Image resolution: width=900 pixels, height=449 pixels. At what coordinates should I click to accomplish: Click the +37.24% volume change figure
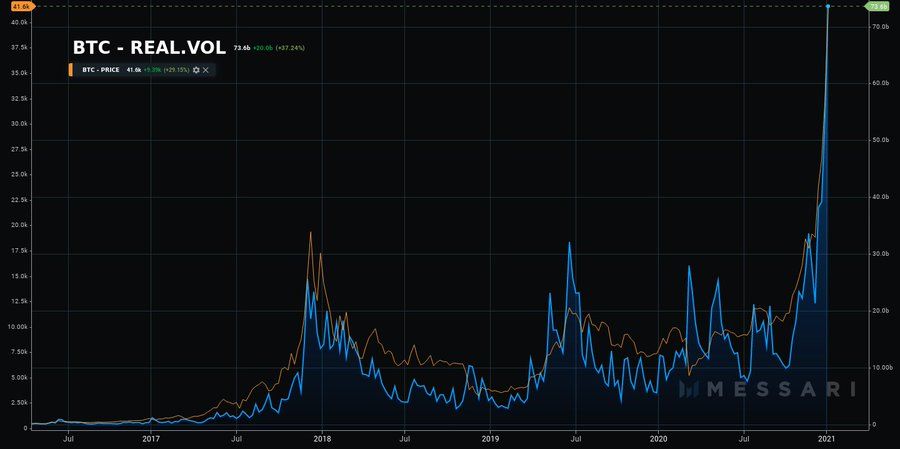(x=290, y=48)
